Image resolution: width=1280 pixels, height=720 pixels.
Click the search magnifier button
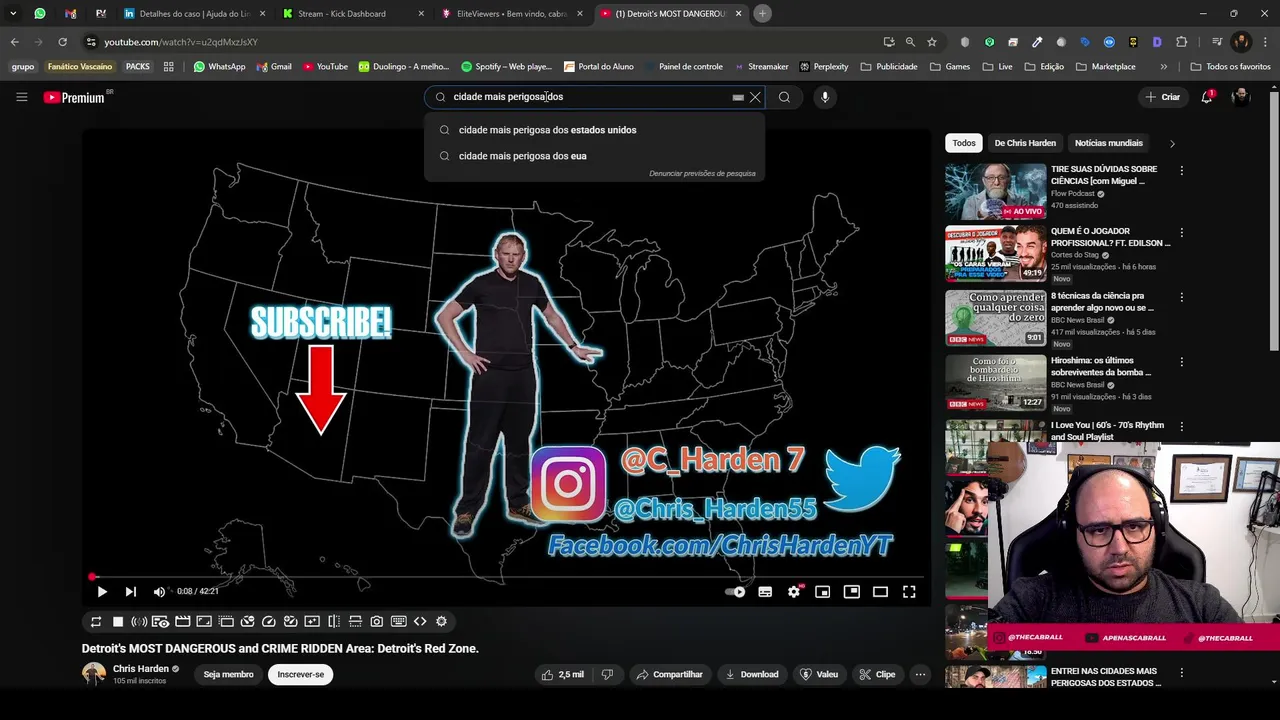pyautogui.click(x=785, y=97)
